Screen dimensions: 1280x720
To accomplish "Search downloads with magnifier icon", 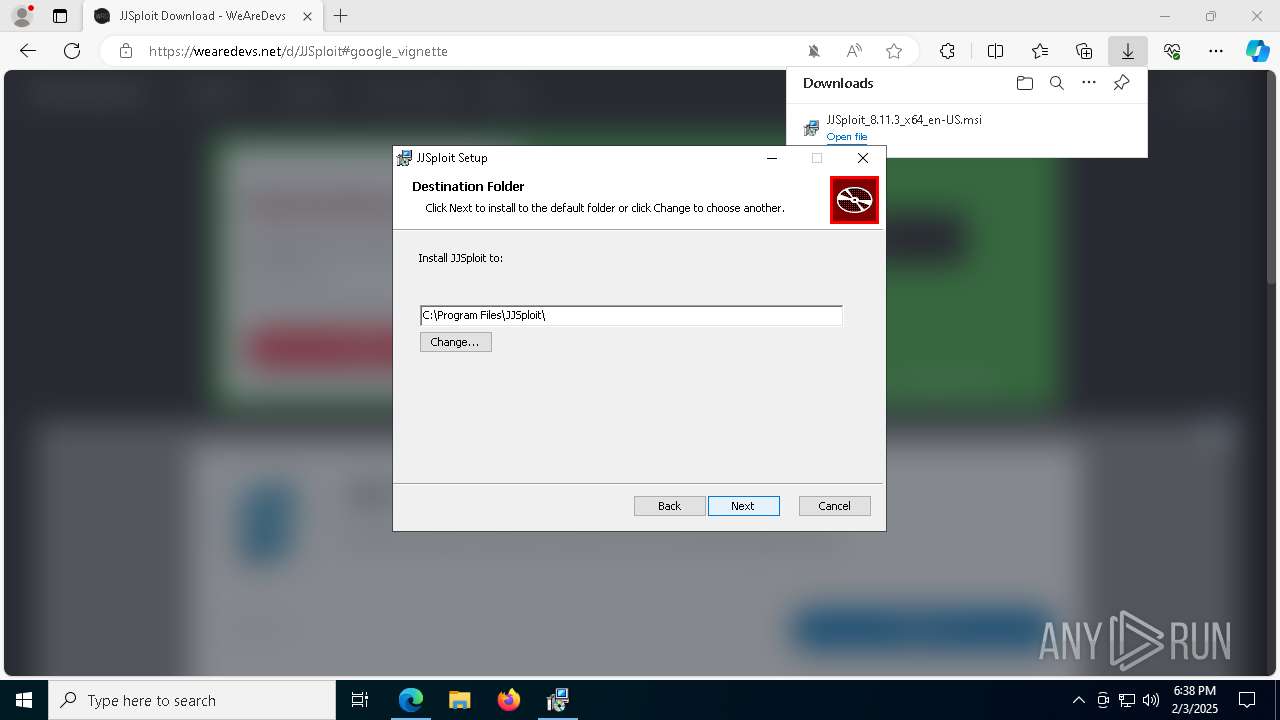I will pos(1056,83).
